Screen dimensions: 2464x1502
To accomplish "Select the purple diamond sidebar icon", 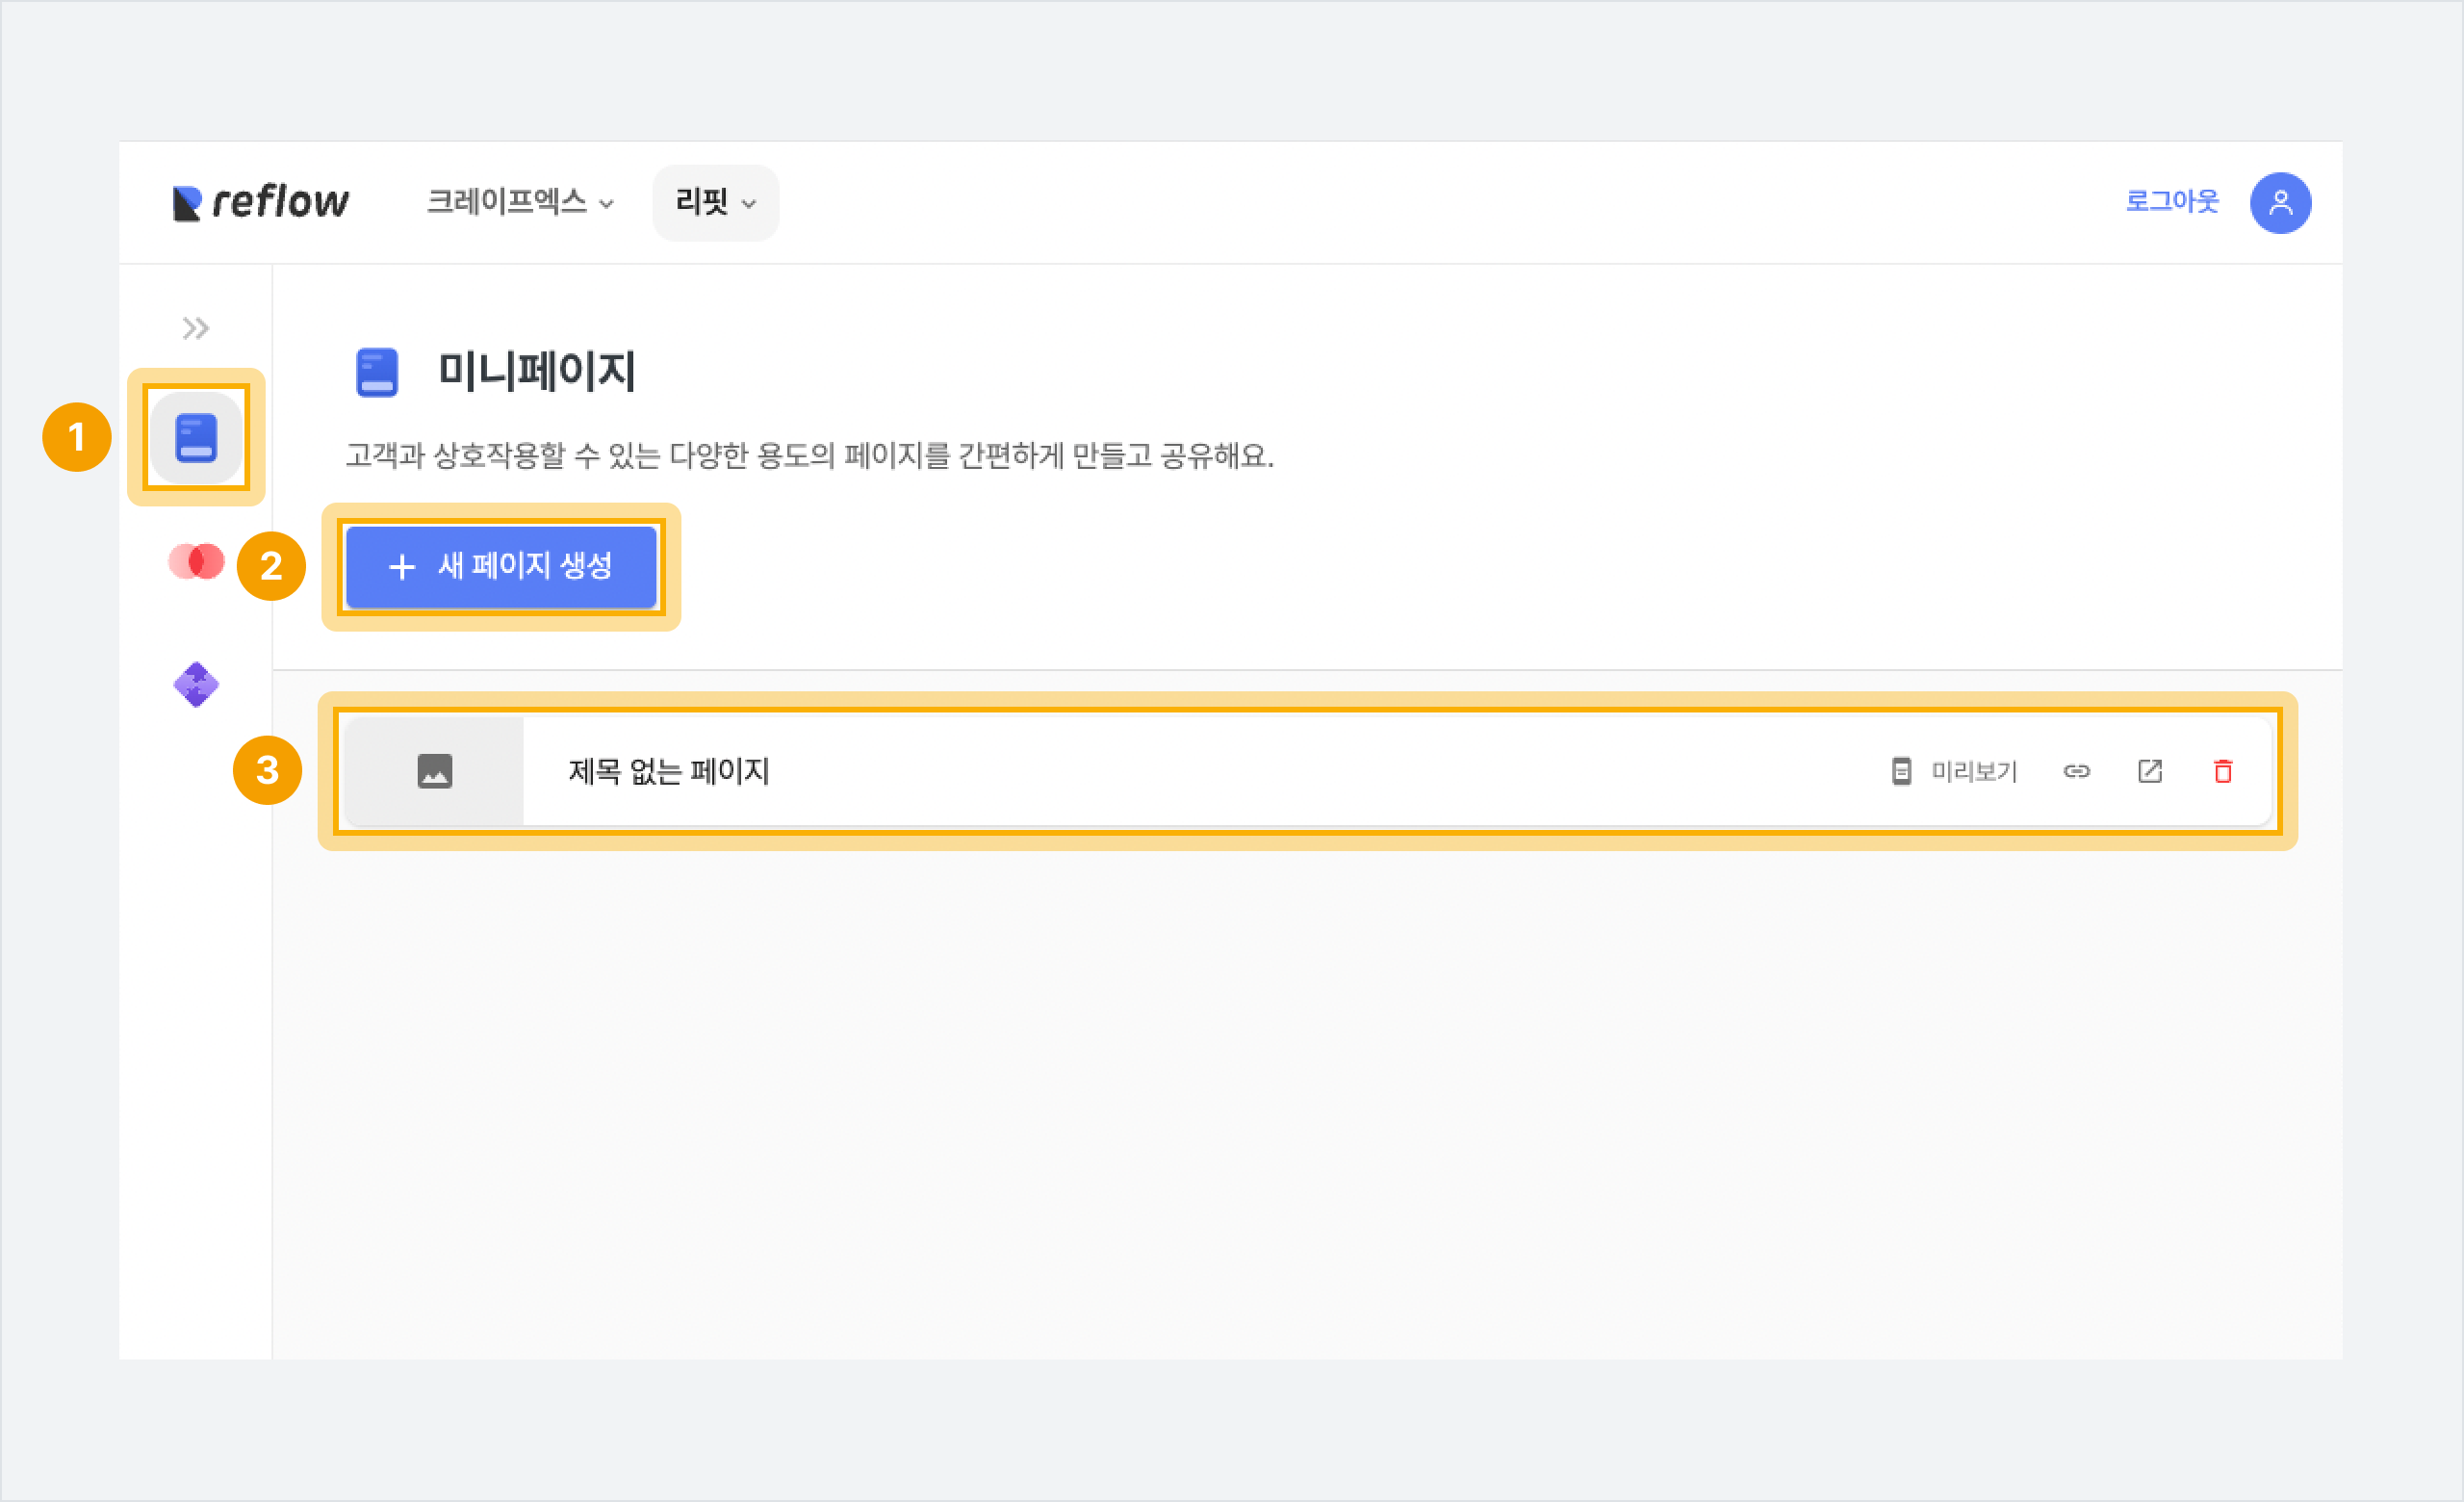I will tap(196, 685).
